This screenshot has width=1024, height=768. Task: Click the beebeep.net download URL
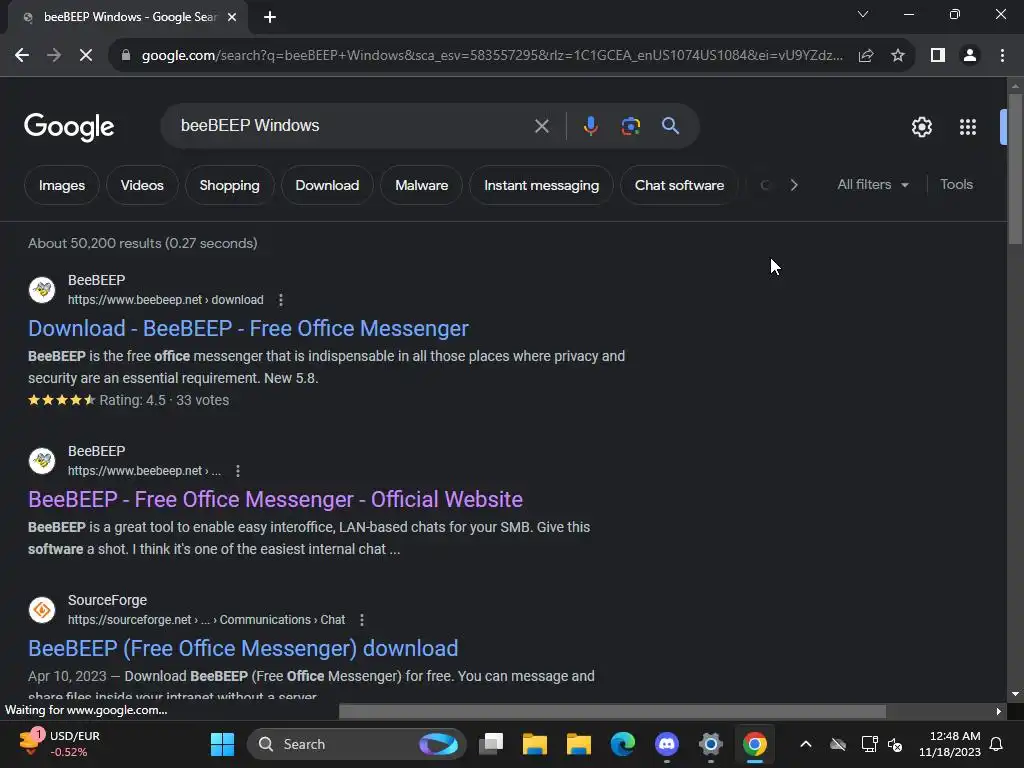click(165, 300)
